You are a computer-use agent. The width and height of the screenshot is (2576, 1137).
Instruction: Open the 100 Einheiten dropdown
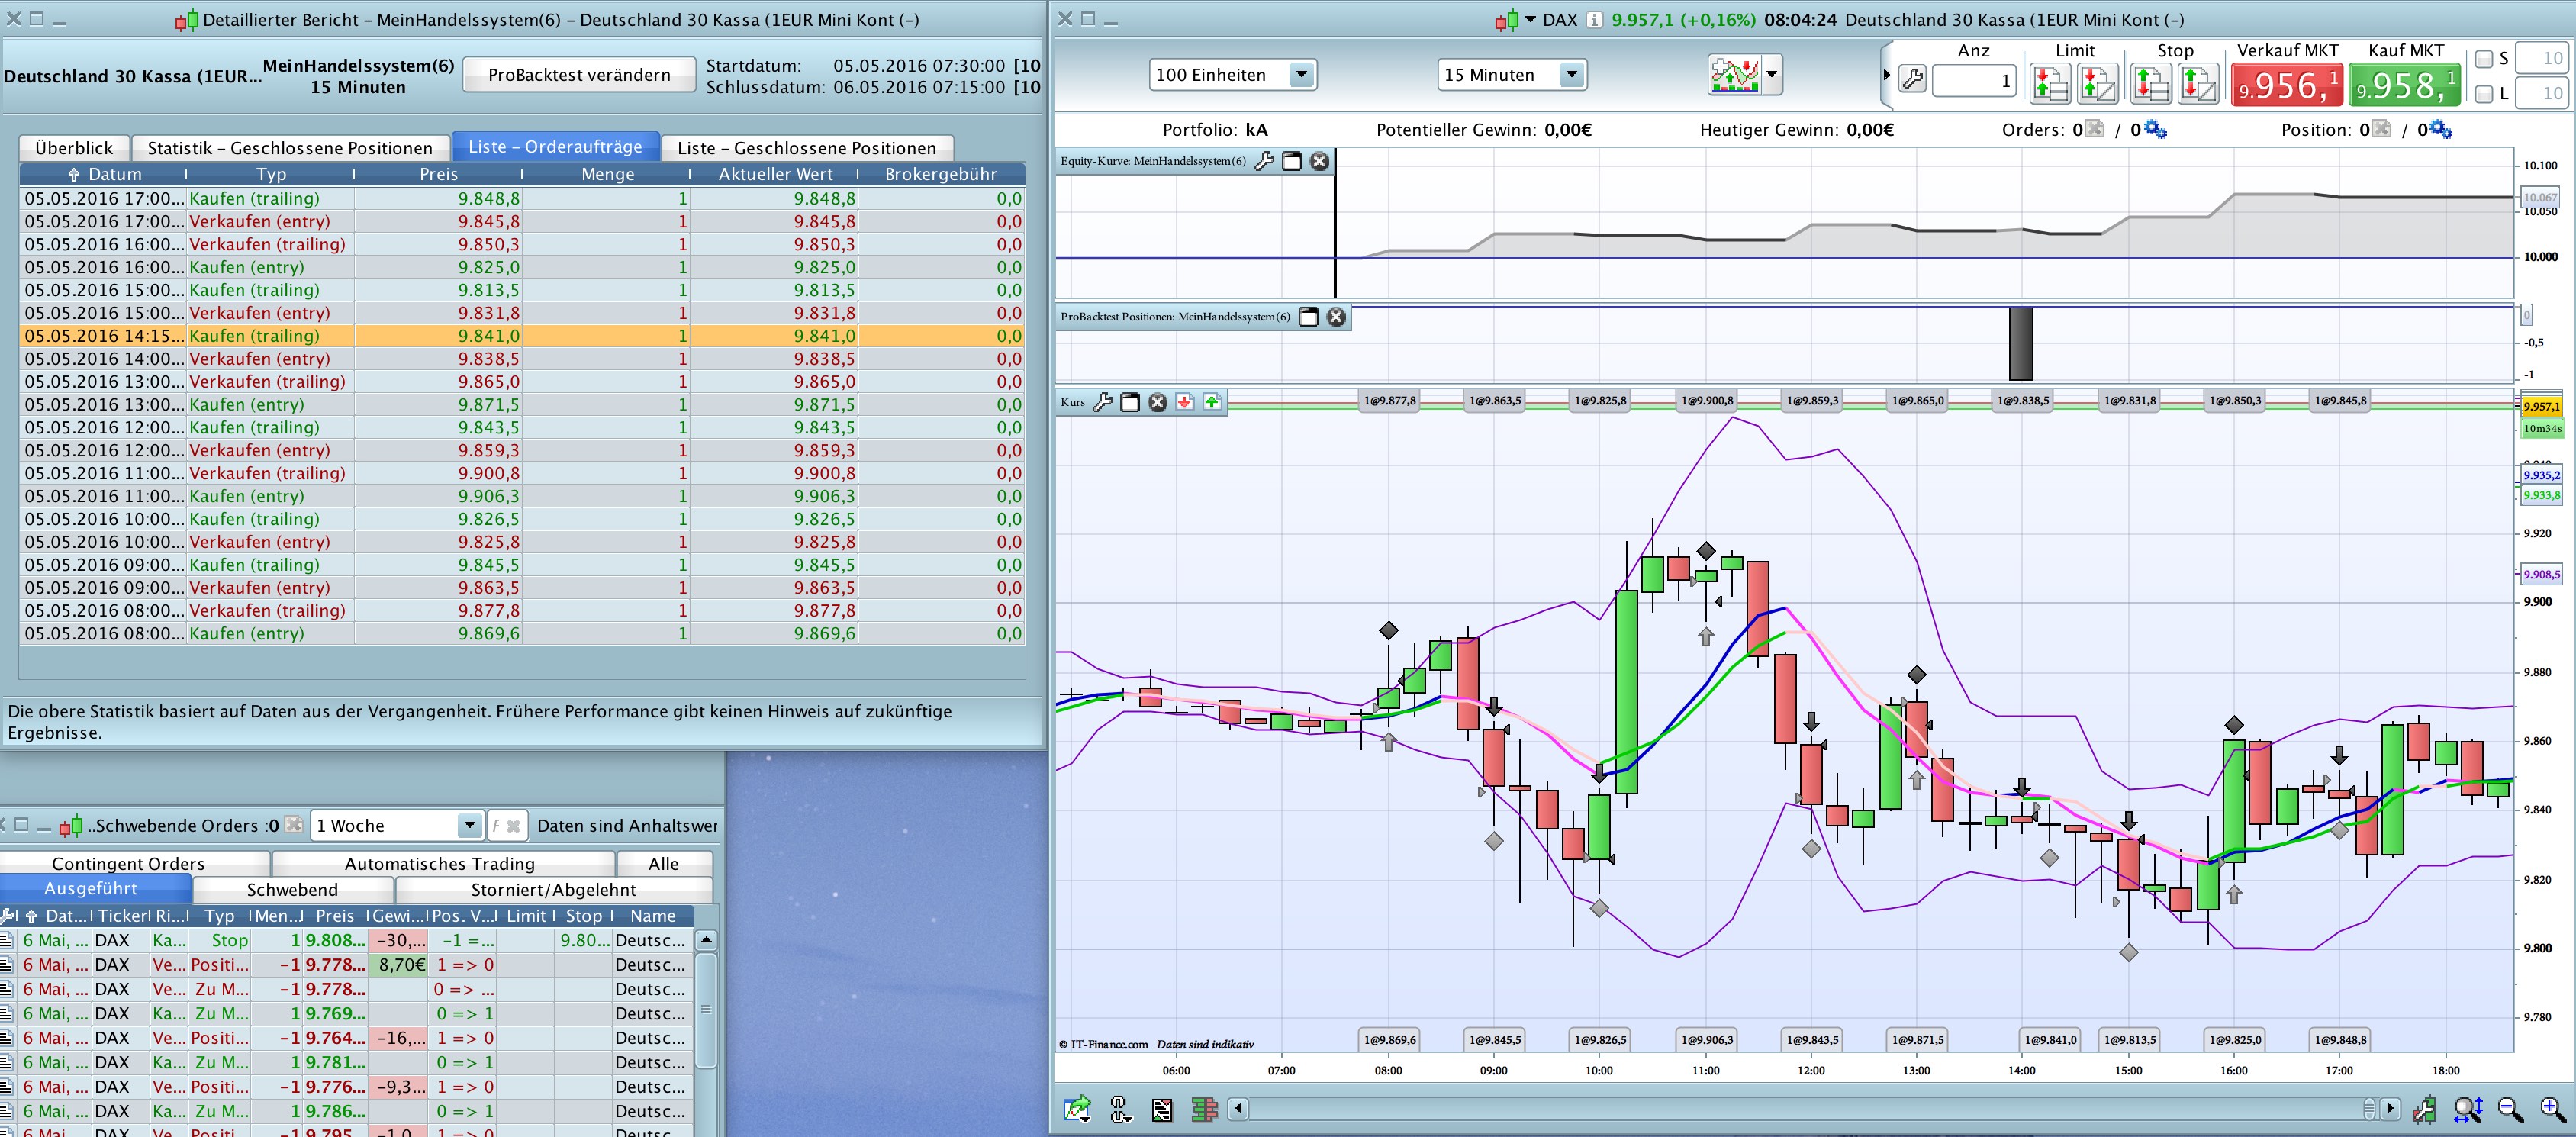[x=1300, y=75]
